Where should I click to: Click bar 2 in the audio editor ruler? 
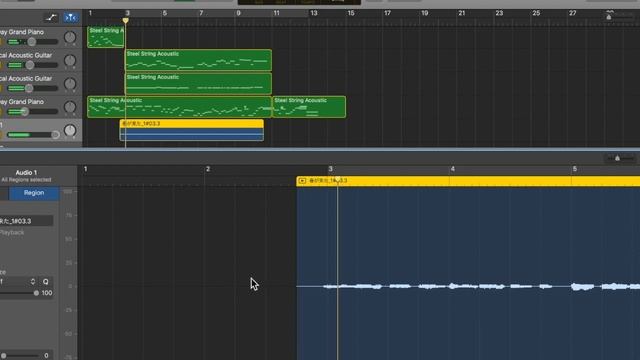pyautogui.click(x=208, y=169)
